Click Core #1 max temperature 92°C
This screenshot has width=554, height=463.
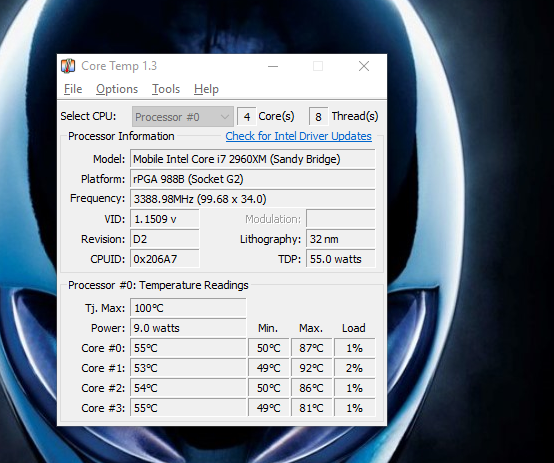click(x=311, y=368)
